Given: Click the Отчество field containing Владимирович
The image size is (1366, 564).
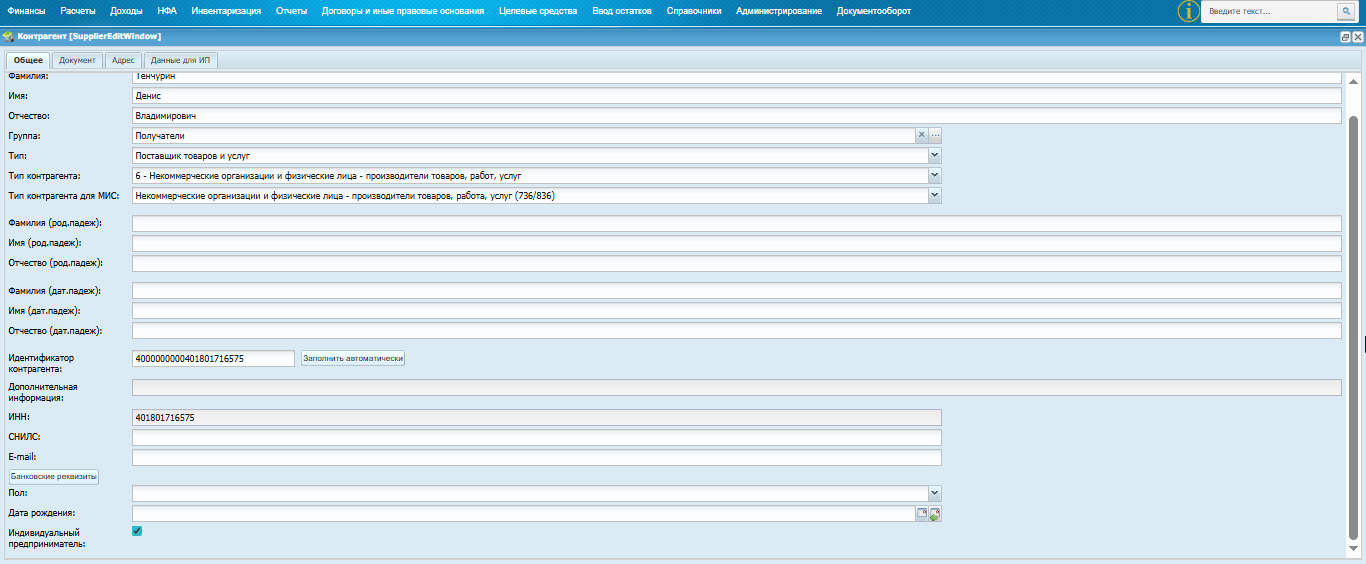Looking at the screenshot, I should pos(736,116).
